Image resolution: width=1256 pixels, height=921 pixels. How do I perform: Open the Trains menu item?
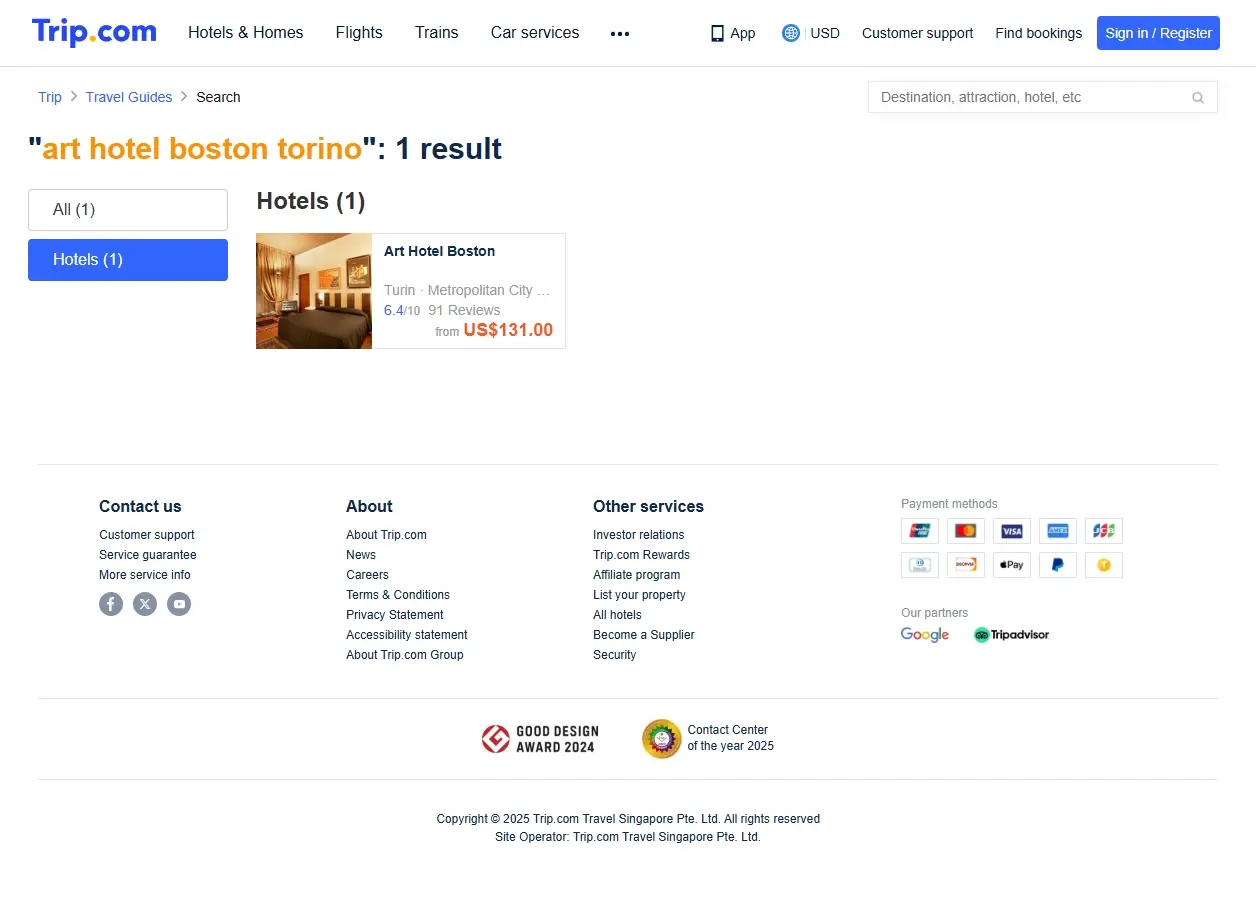click(x=437, y=33)
